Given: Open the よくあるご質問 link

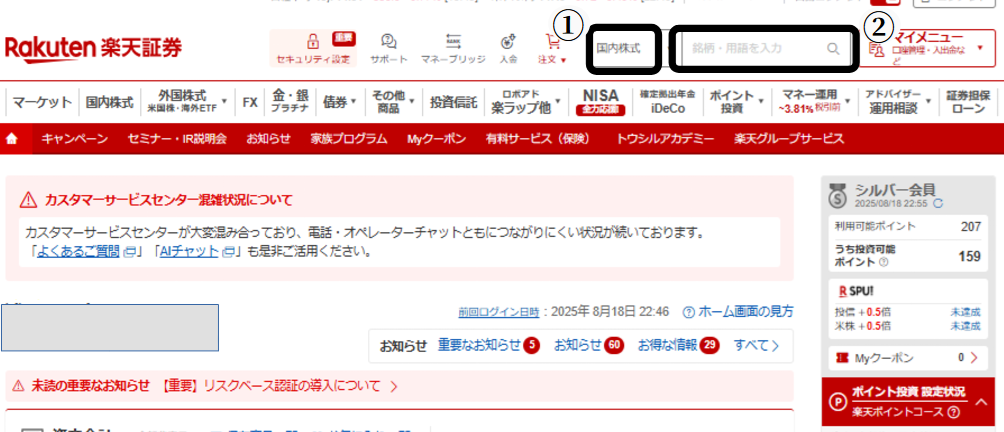Looking at the screenshot, I should coord(78,252).
